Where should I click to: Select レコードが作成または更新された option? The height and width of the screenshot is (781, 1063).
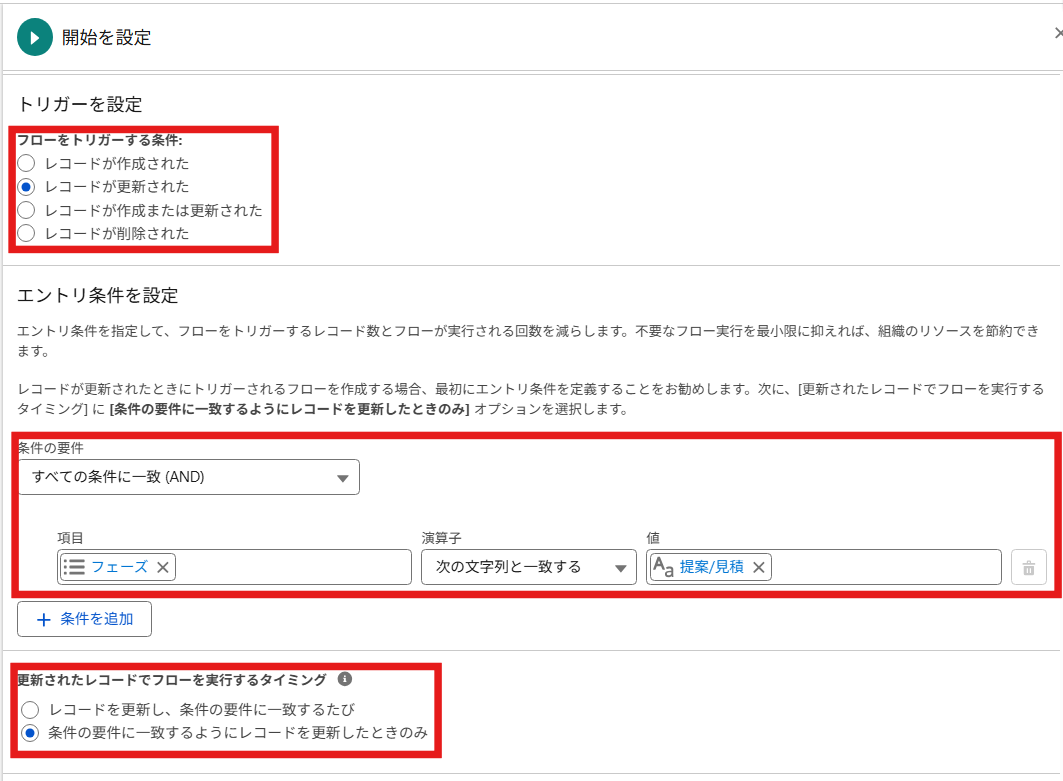(x=27, y=210)
